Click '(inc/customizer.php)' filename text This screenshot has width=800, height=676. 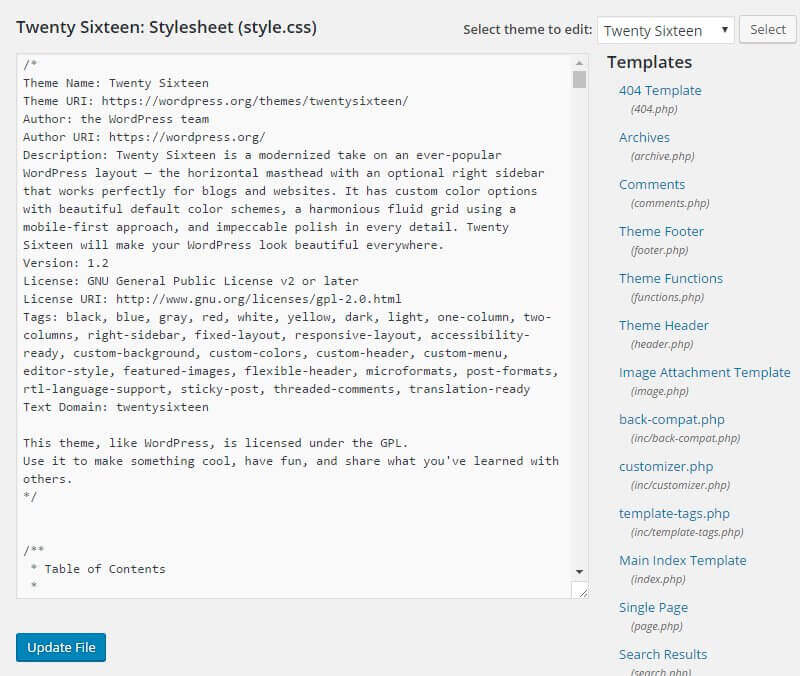(x=681, y=485)
